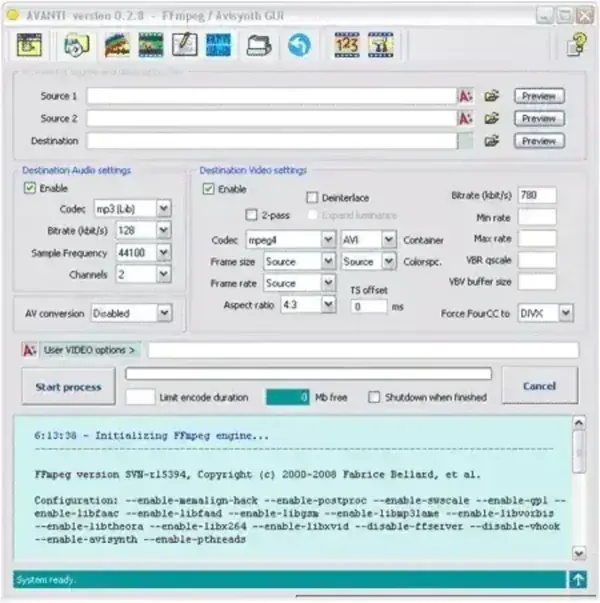
Task: Click the blue grid toolbar icon
Action: (x=218, y=45)
